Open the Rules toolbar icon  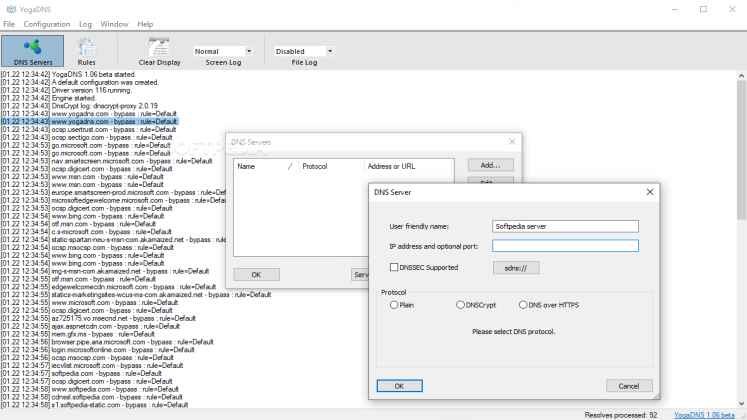tap(87, 50)
